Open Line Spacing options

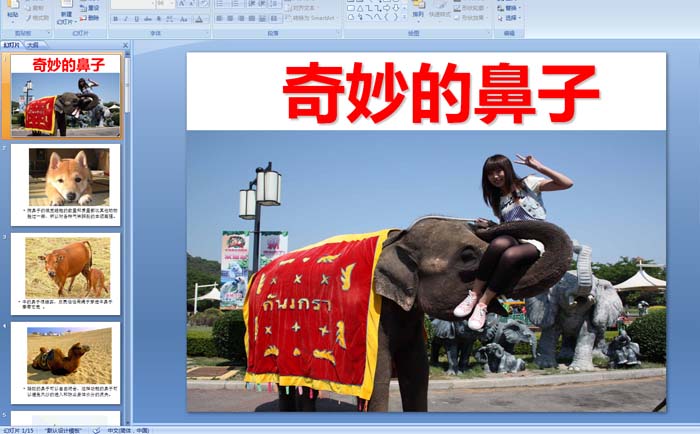point(275,4)
